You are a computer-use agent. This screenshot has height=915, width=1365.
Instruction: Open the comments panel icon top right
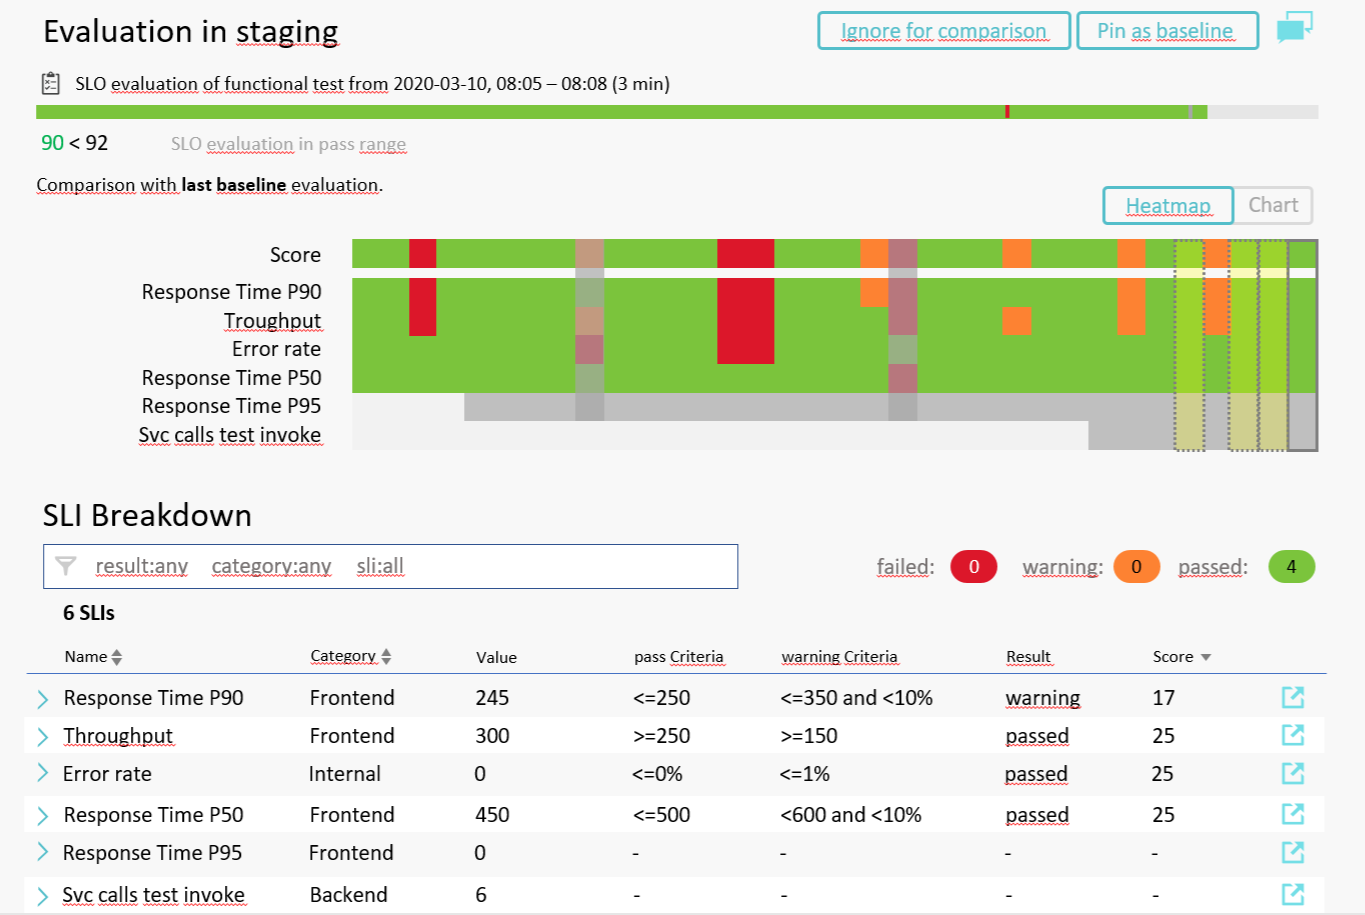click(x=1294, y=25)
